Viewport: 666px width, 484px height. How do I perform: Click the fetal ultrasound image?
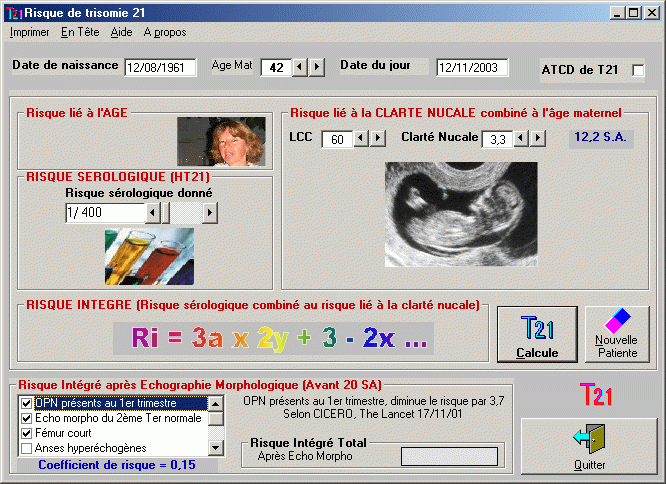(x=461, y=214)
